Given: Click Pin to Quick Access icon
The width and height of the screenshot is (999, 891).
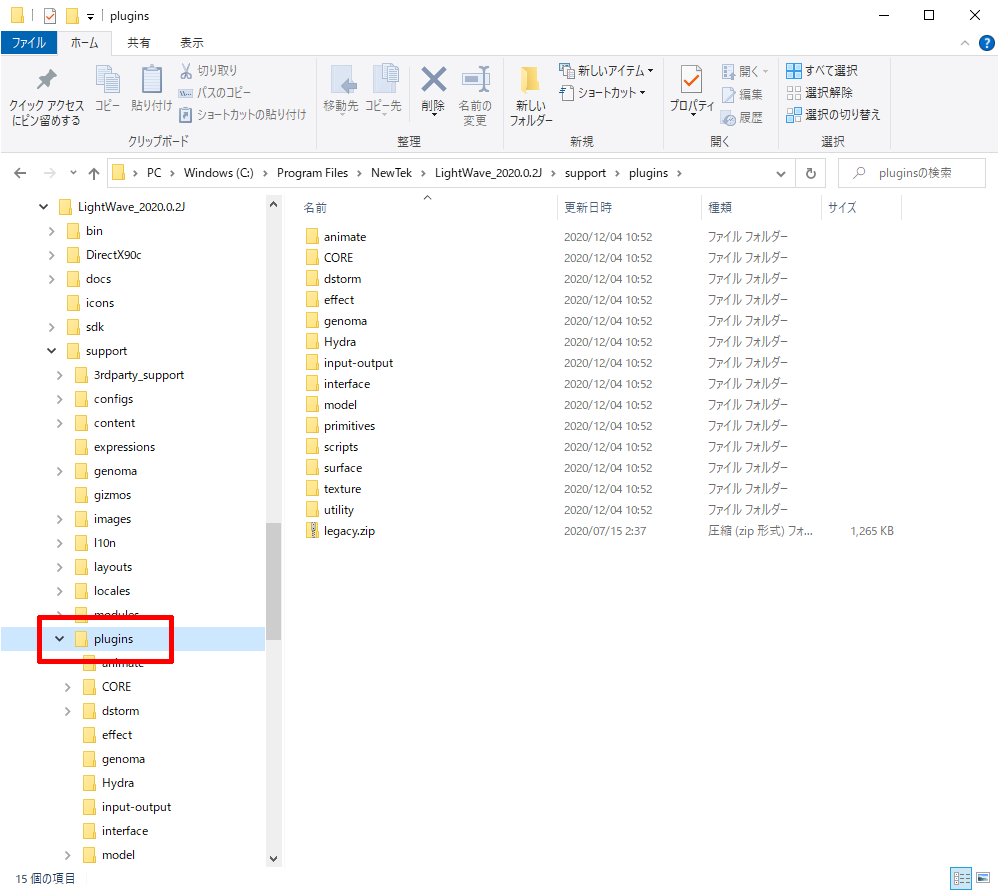Looking at the screenshot, I should tap(46, 80).
